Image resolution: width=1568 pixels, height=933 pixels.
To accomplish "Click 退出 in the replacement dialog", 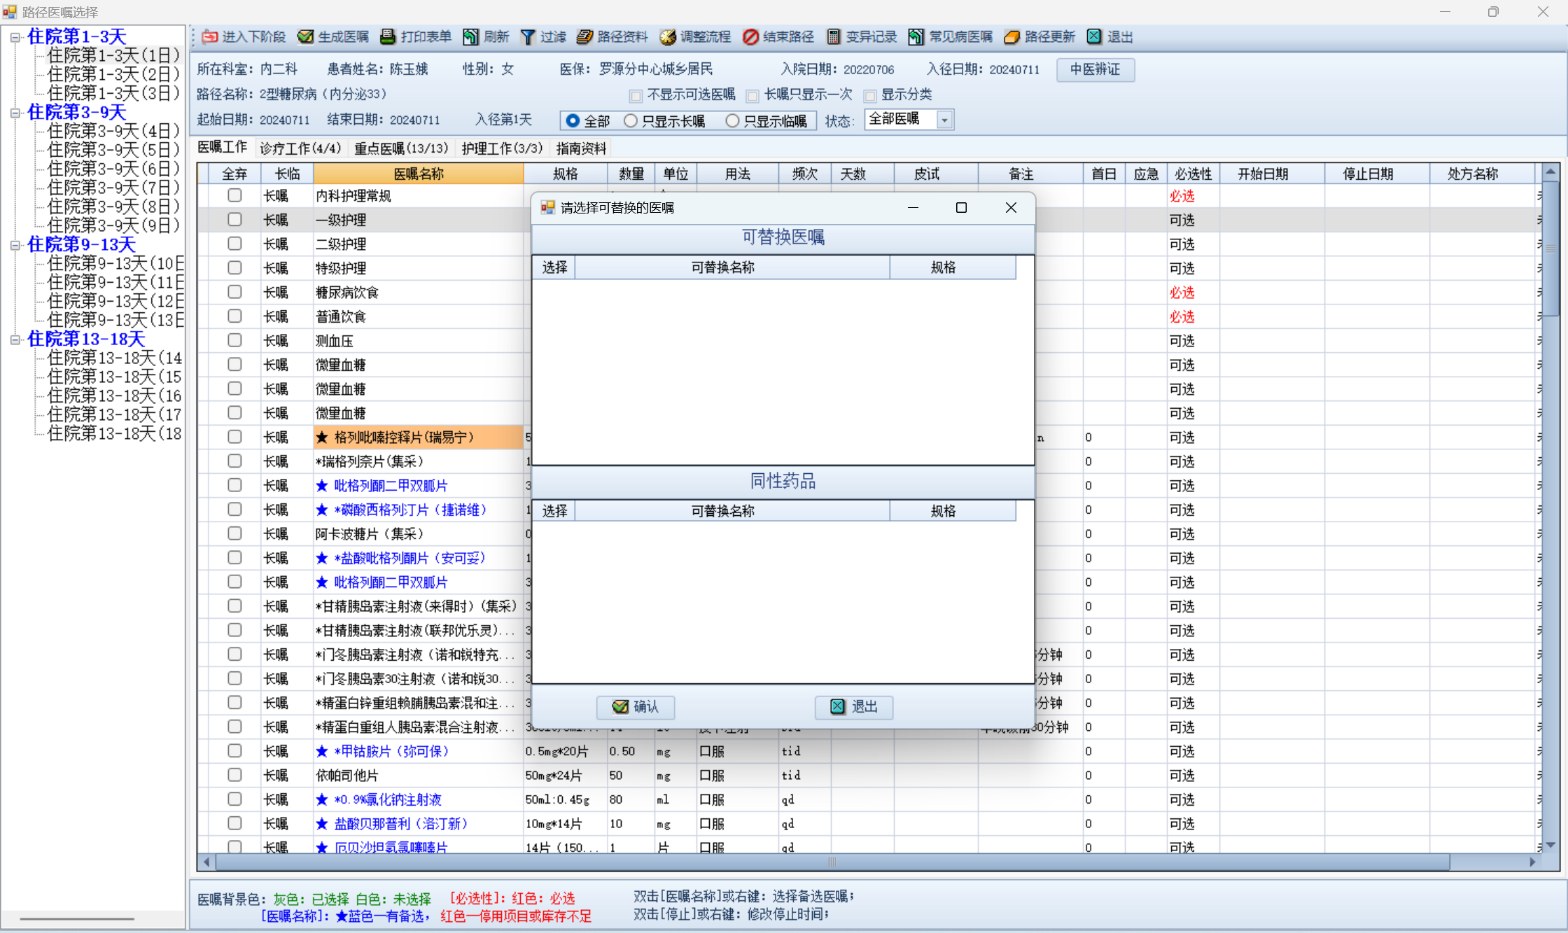I will pos(854,707).
